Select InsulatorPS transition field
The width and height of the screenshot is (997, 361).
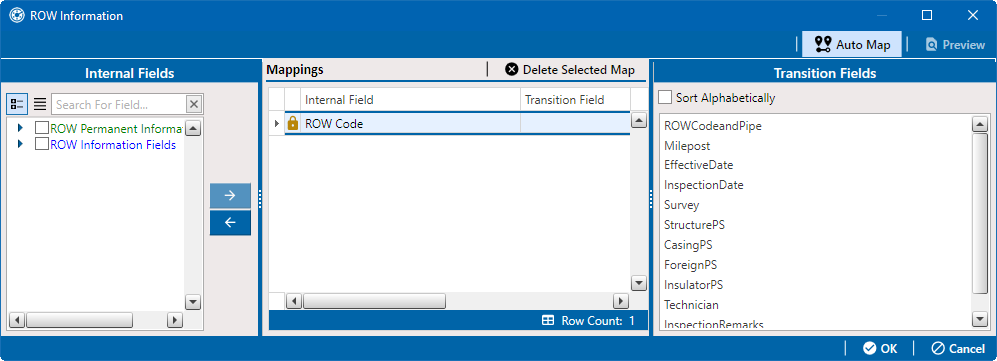click(694, 285)
